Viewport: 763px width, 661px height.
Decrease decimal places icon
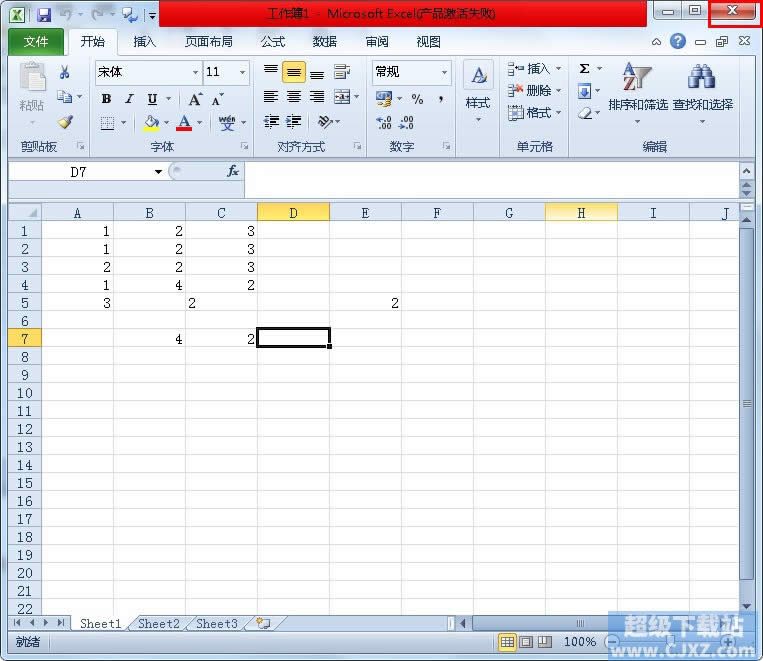pyautogui.click(x=406, y=122)
